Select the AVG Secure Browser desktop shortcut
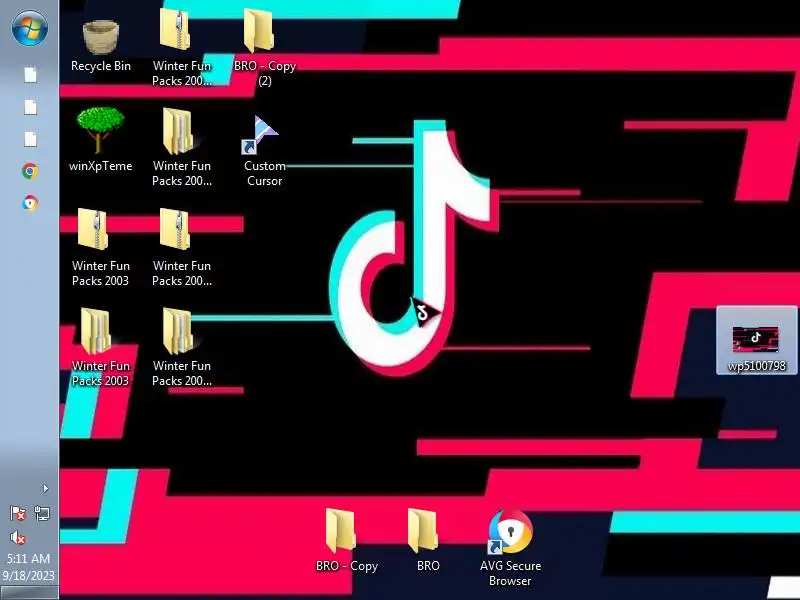800x600 pixels. (x=510, y=548)
